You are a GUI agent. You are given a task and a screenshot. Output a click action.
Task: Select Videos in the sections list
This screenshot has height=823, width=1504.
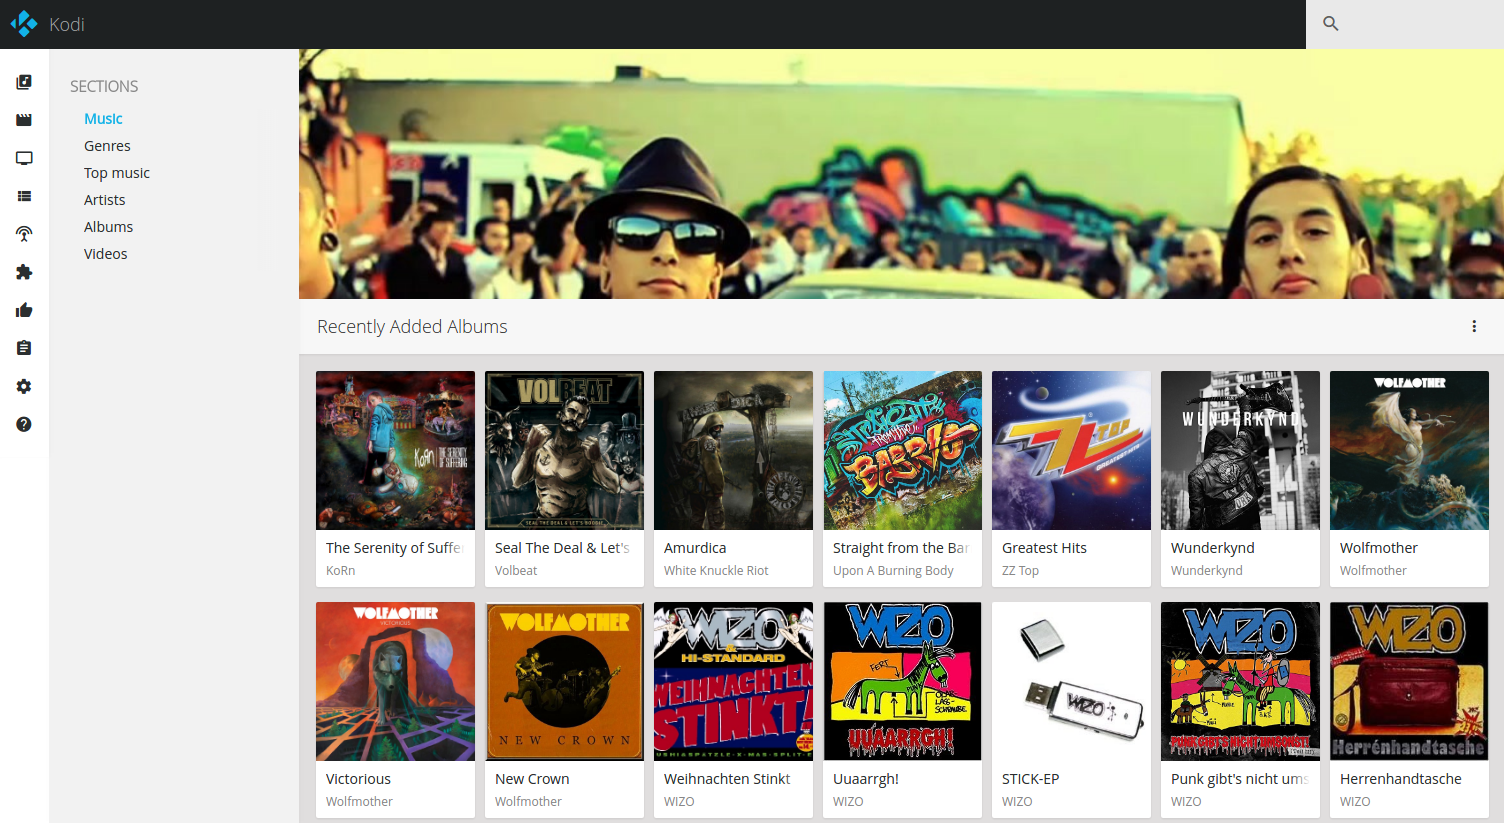[x=105, y=253]
